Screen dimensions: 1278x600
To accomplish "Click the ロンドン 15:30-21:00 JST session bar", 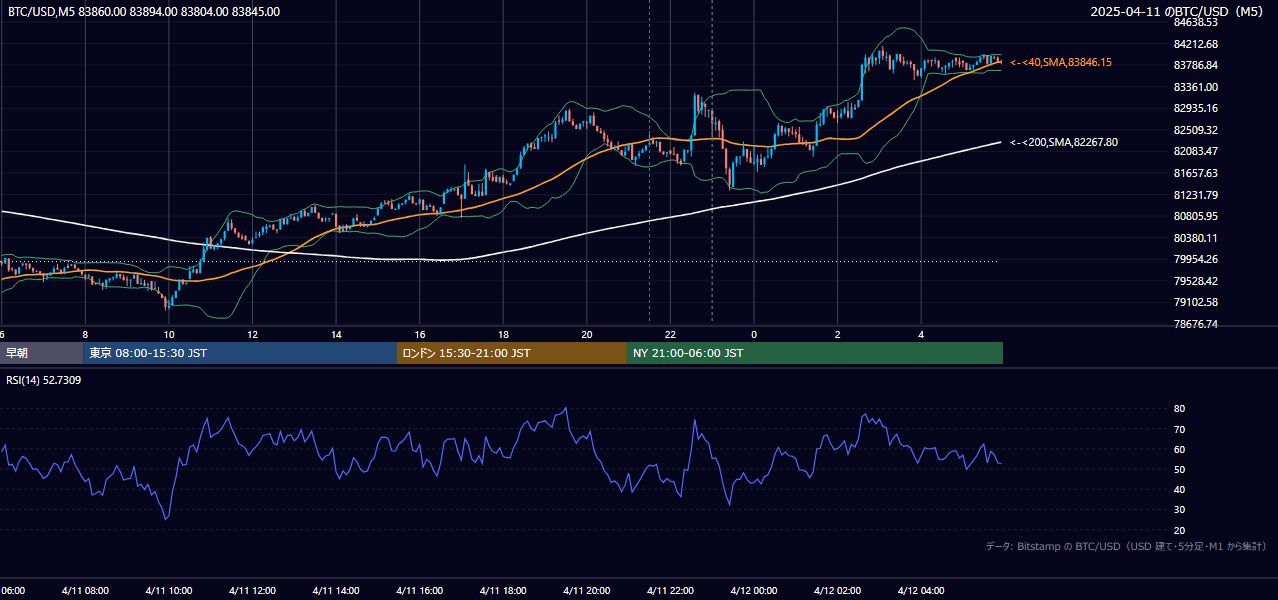I will 512,353.
